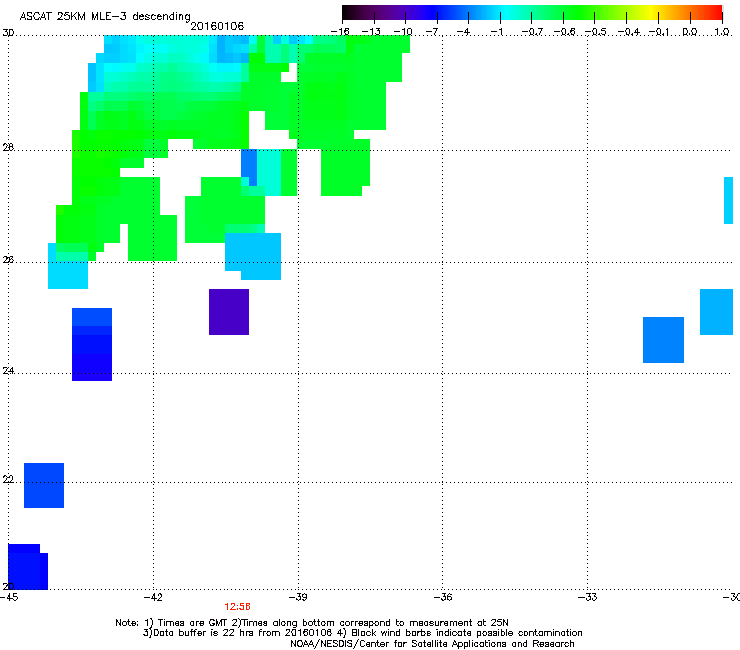Image resolution: width=740 pixels, height=650 pixels.
Task: Select the -16 color bar label
Action: (340, 32)
